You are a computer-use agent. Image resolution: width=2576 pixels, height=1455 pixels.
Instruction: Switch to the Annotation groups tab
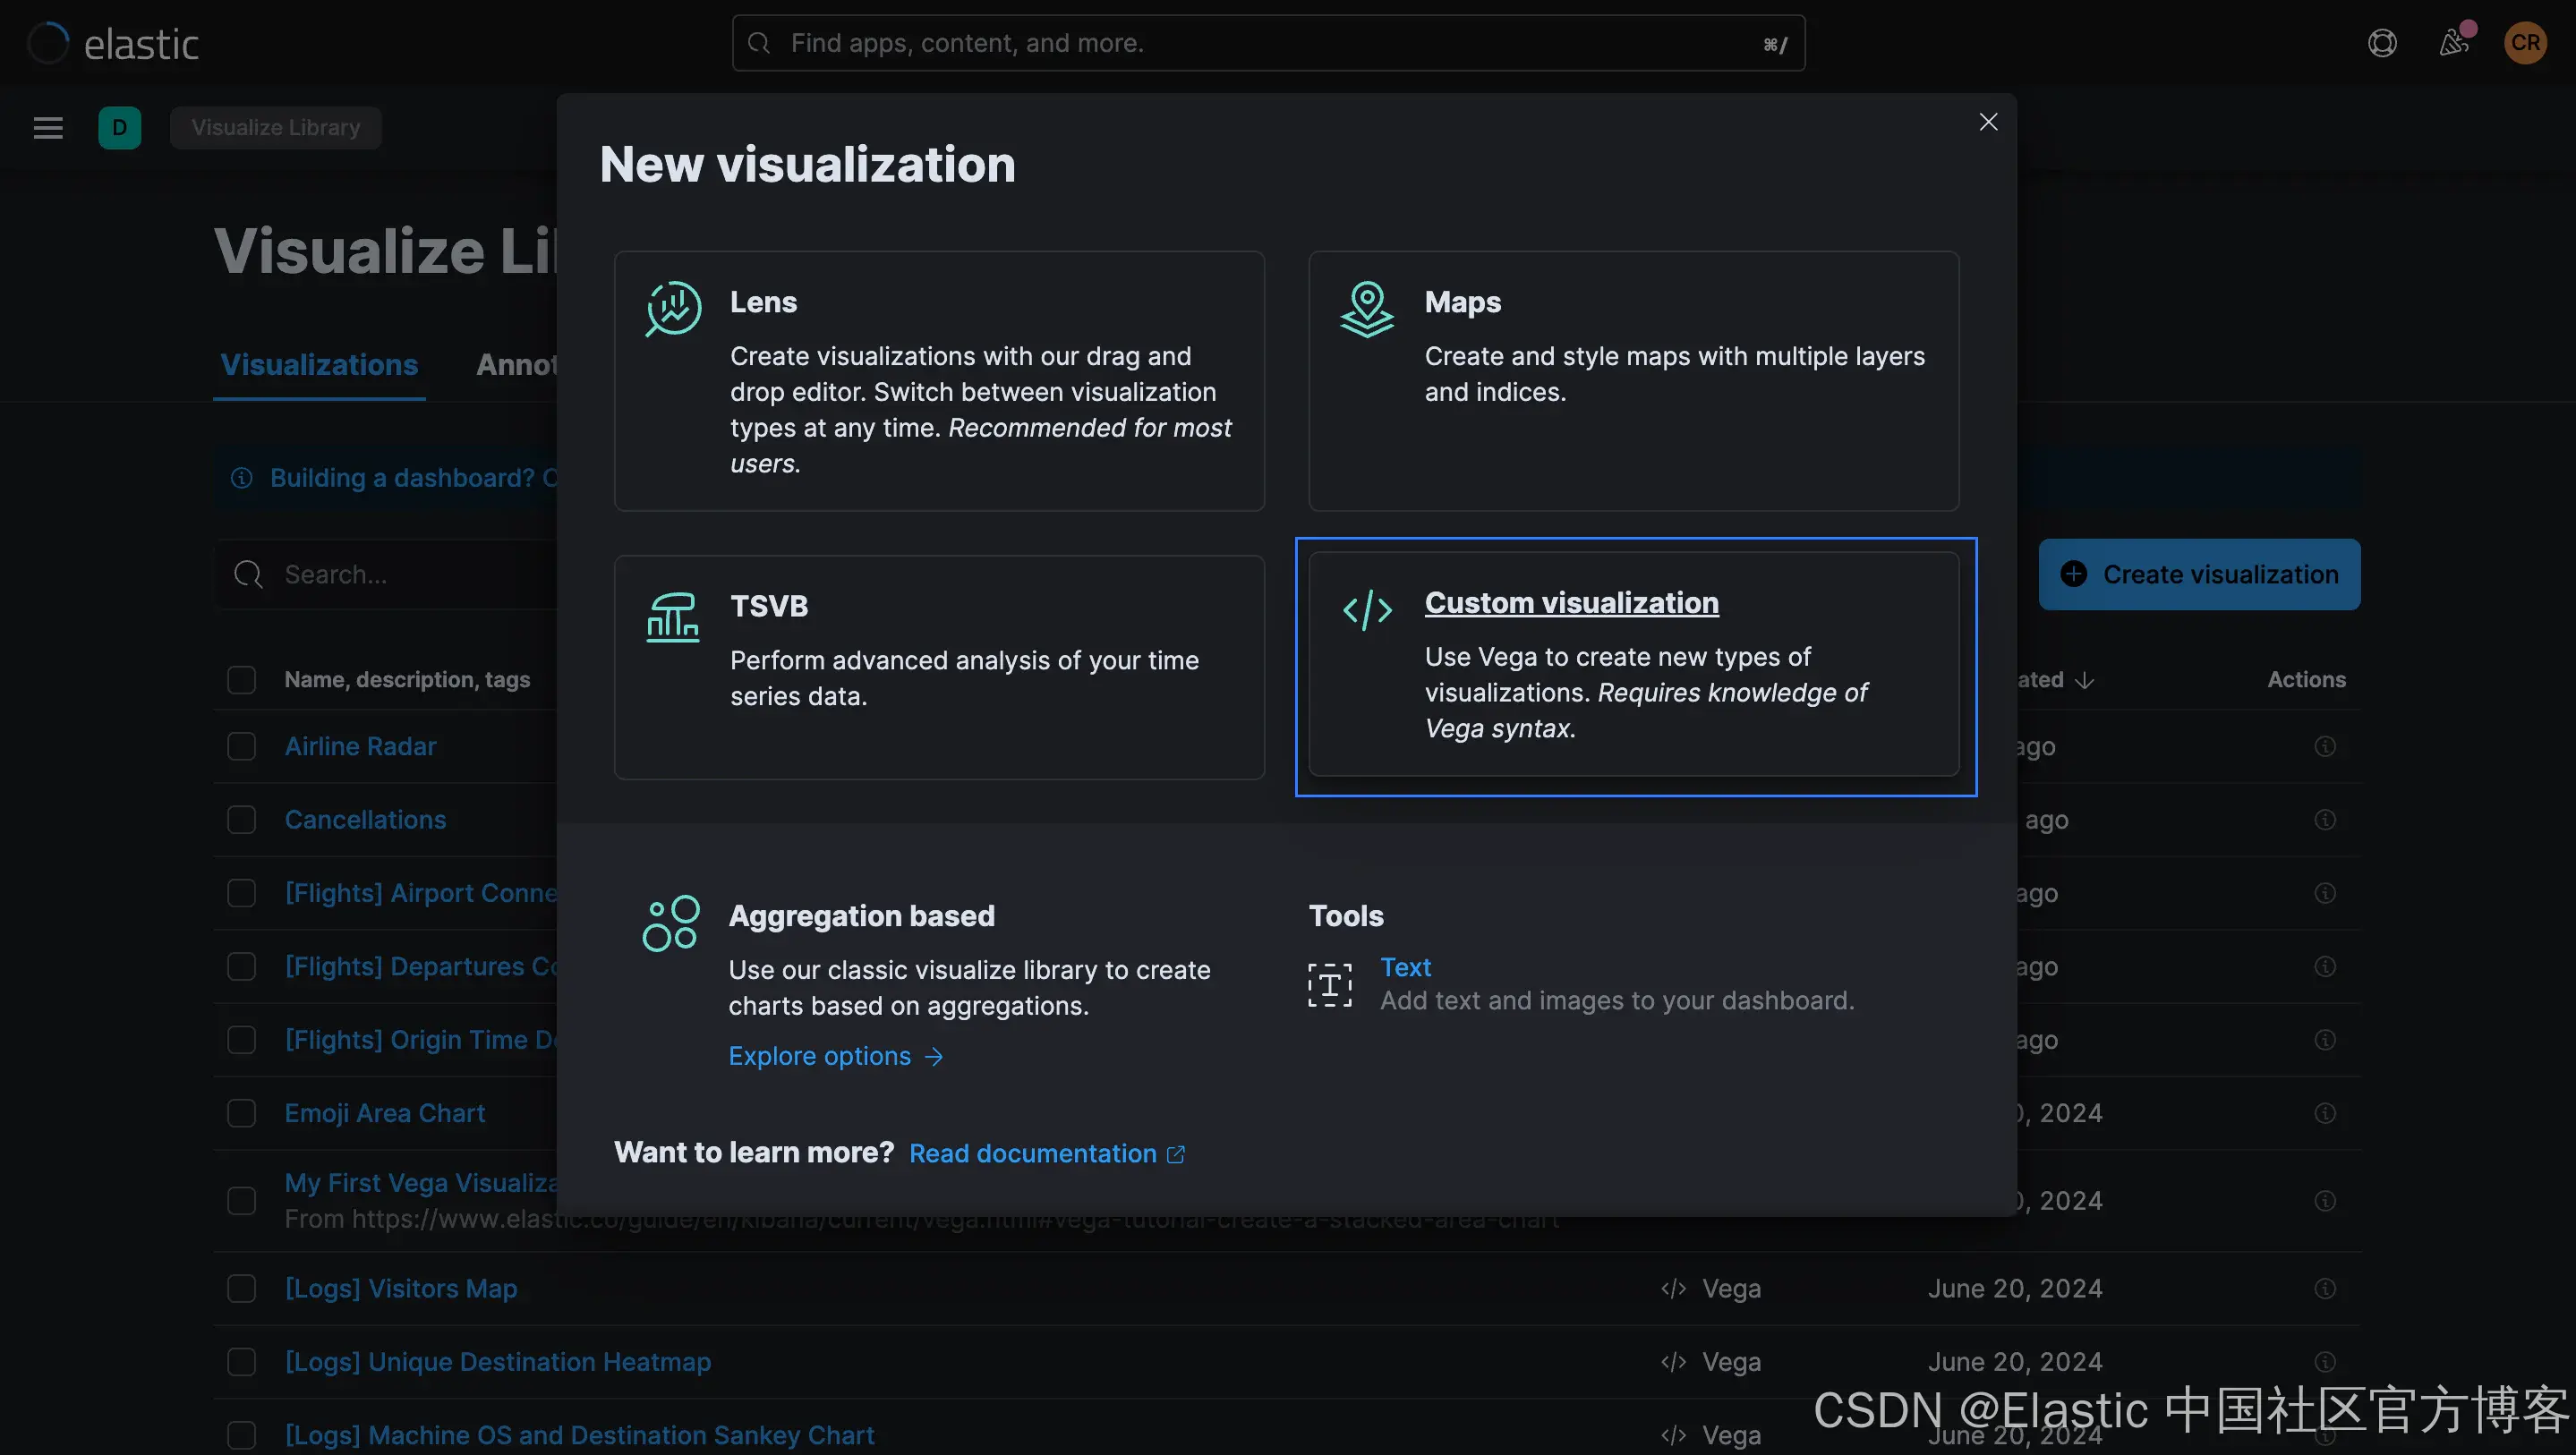pos(516,365)
